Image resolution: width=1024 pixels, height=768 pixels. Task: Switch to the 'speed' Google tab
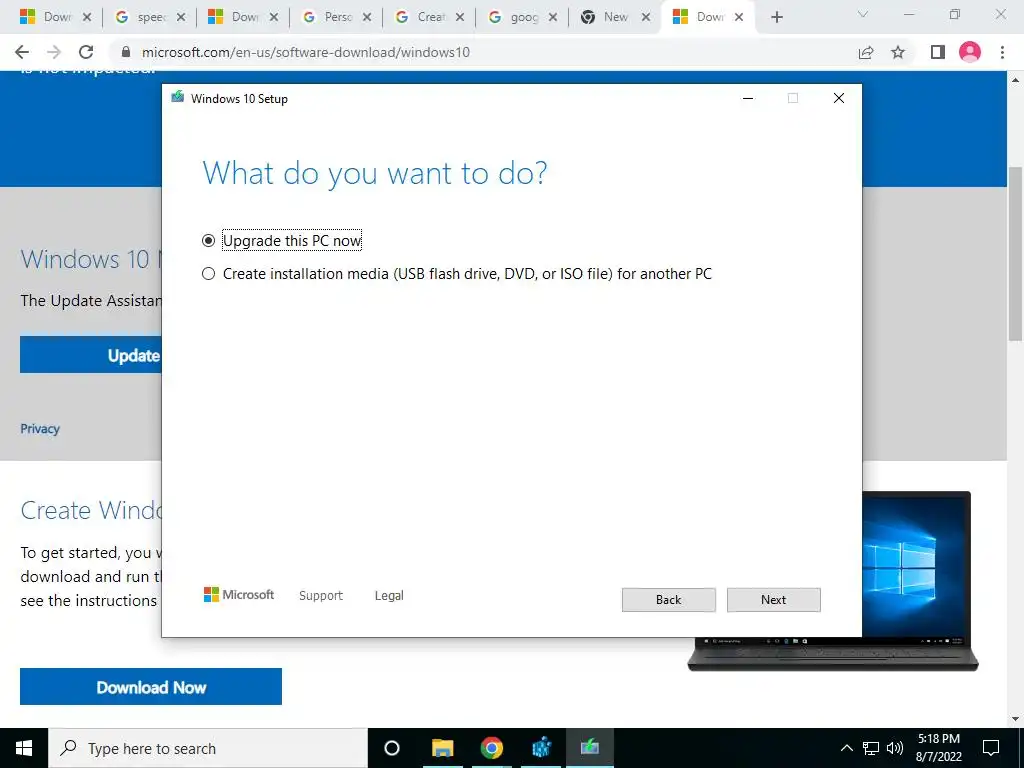148,17
